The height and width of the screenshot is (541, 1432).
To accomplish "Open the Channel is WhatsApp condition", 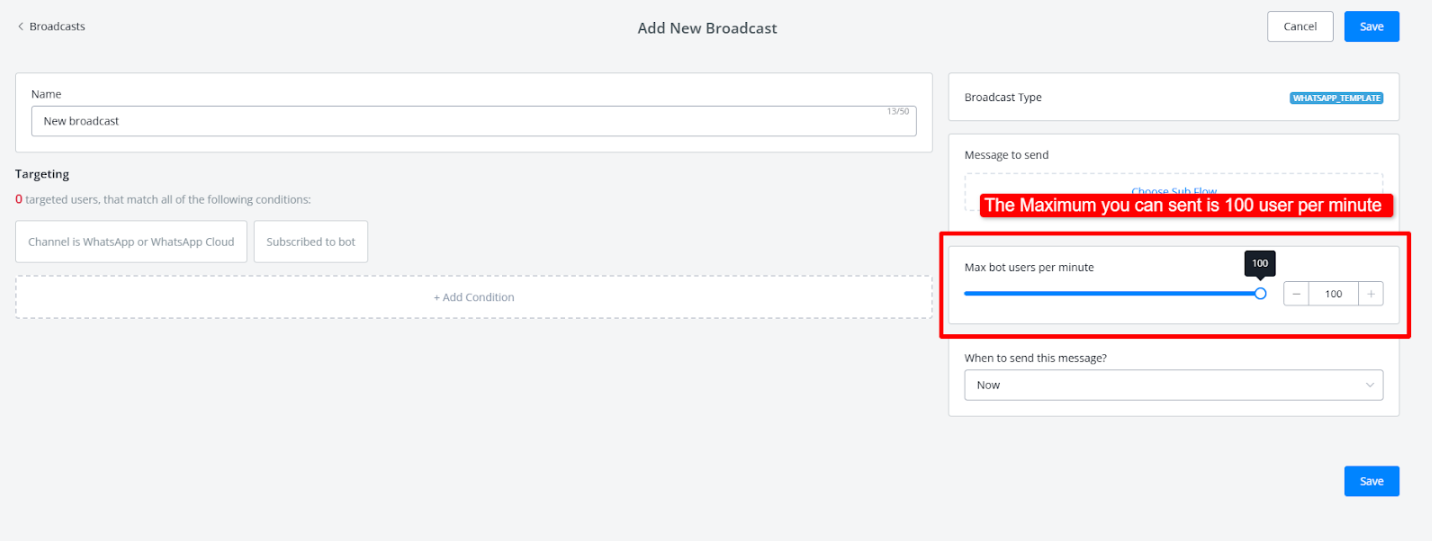I will pyautogui.click(x=131, y=242).
